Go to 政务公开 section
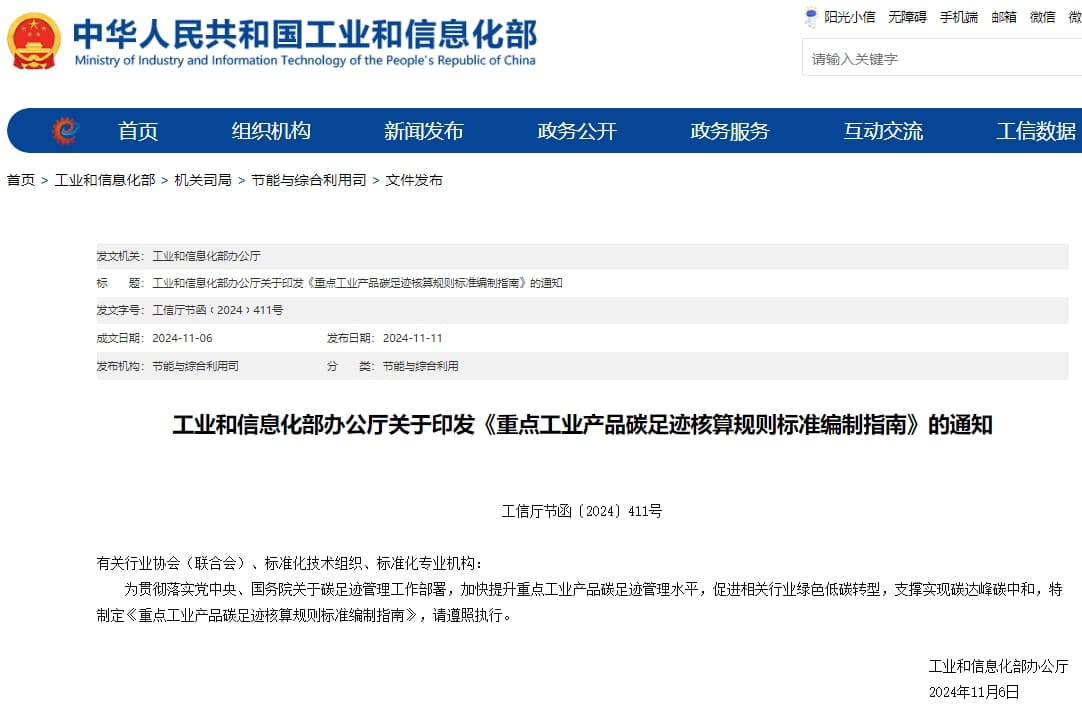Viewport: 1082px width, 704px height. (x=577, y=131)
